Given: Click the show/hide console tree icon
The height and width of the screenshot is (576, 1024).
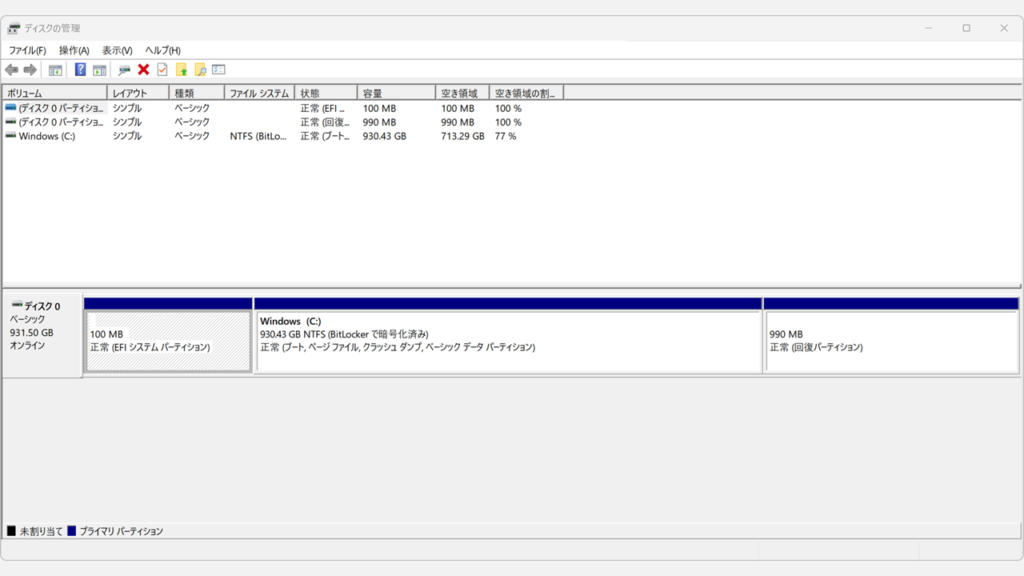Looking at the screenshot, I should tap(56, 70).
